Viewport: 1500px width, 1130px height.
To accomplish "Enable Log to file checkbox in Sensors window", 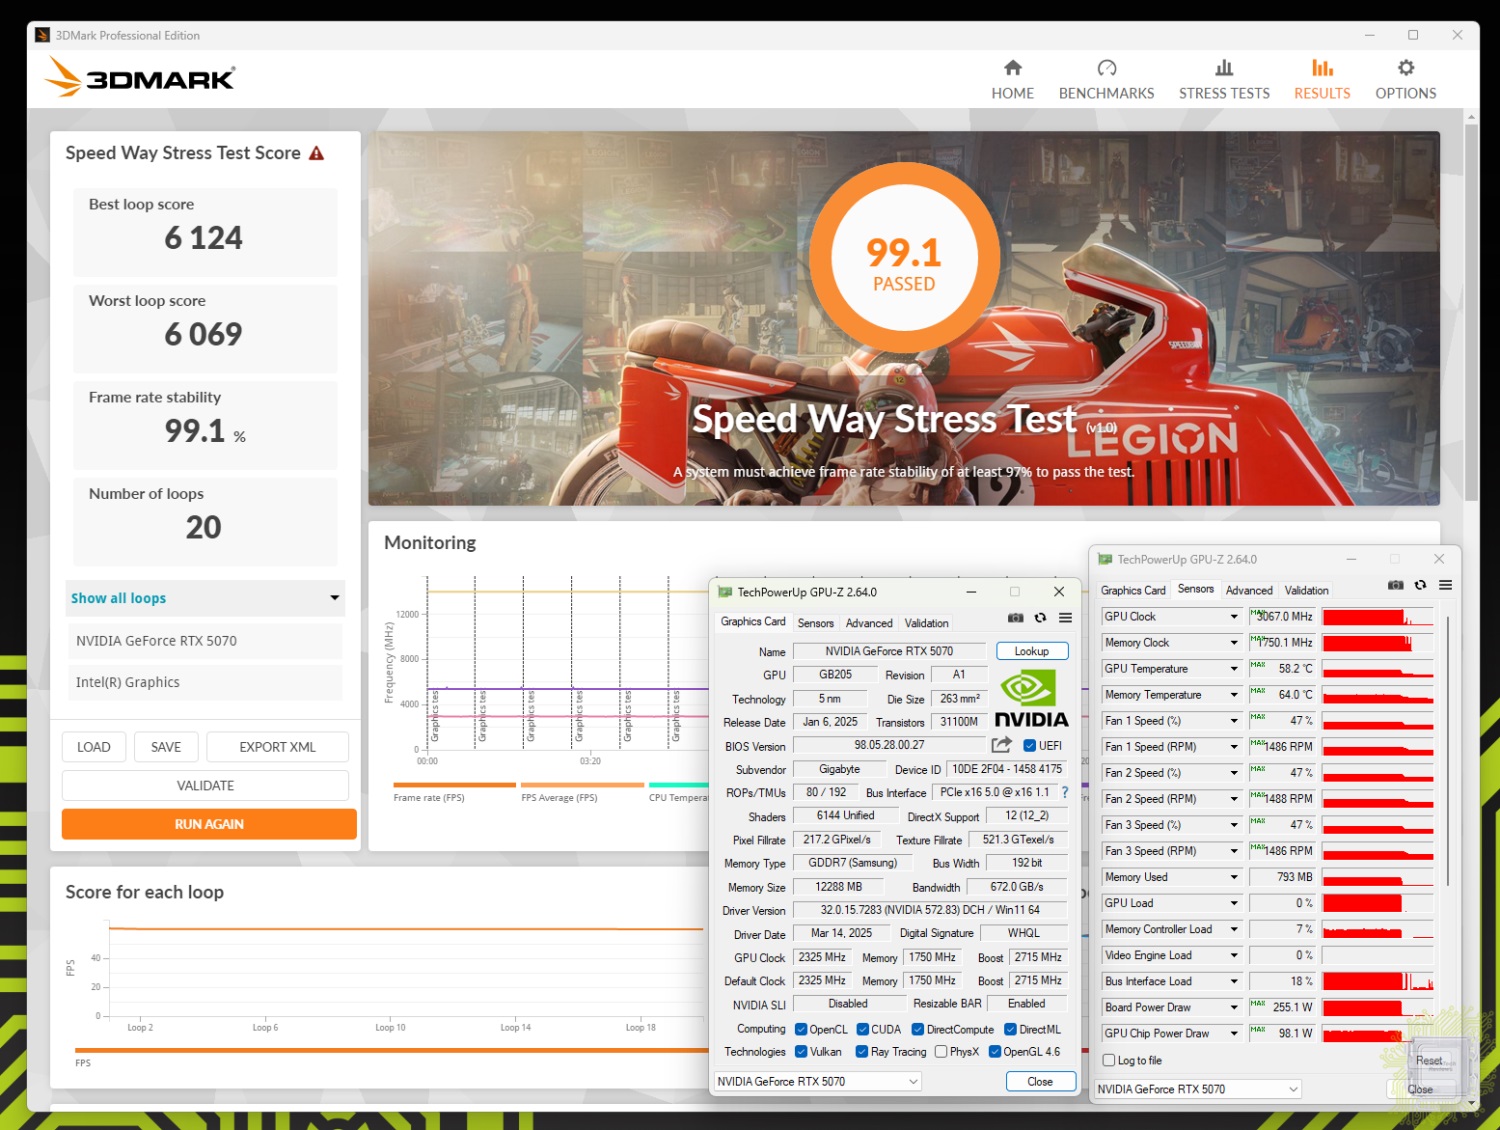I will click(1109, 1060).
